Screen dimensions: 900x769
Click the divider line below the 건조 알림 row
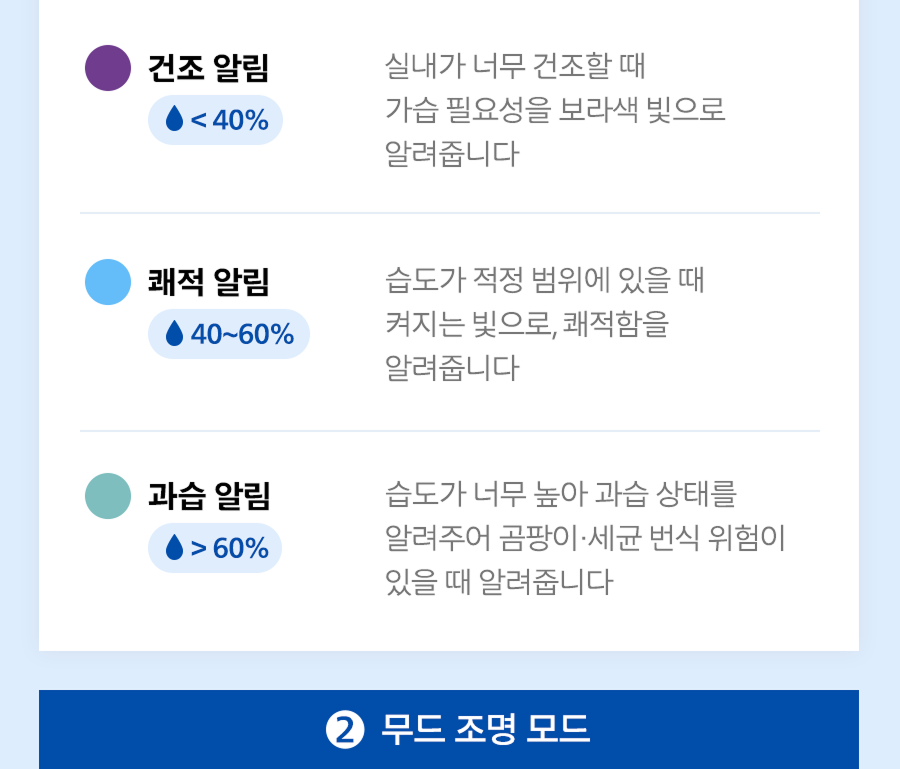point(450,213)
